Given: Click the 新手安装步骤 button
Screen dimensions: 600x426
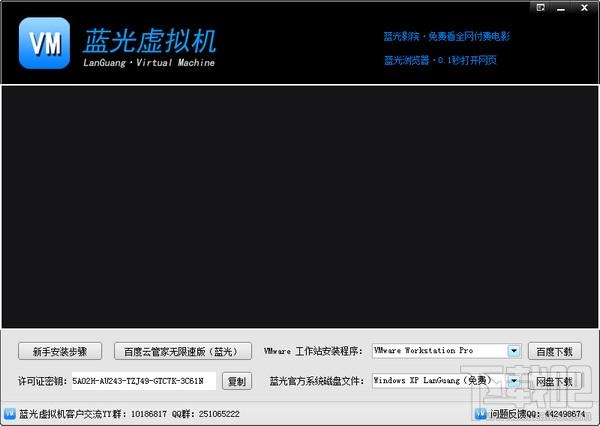Looking at the screenshot, I should click(x=60, y=351).
